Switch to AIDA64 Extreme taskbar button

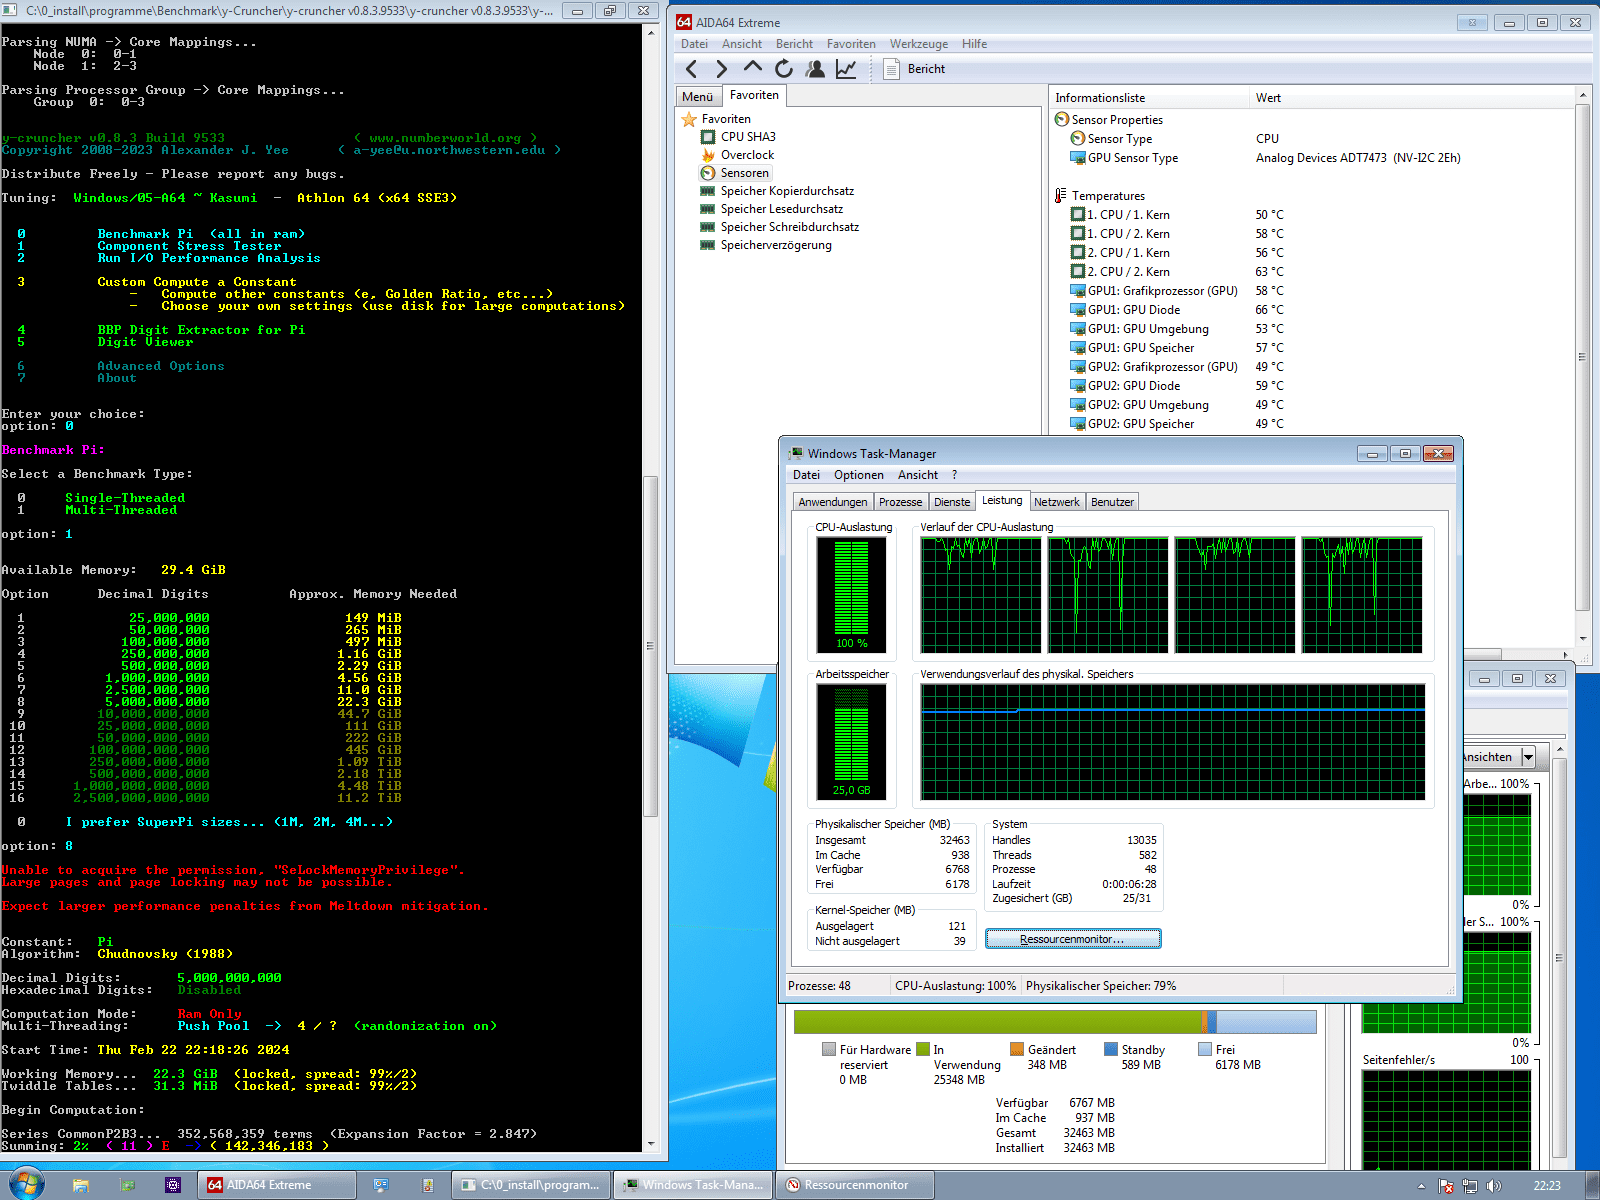pyautogui.click(x=279, y=1185)
